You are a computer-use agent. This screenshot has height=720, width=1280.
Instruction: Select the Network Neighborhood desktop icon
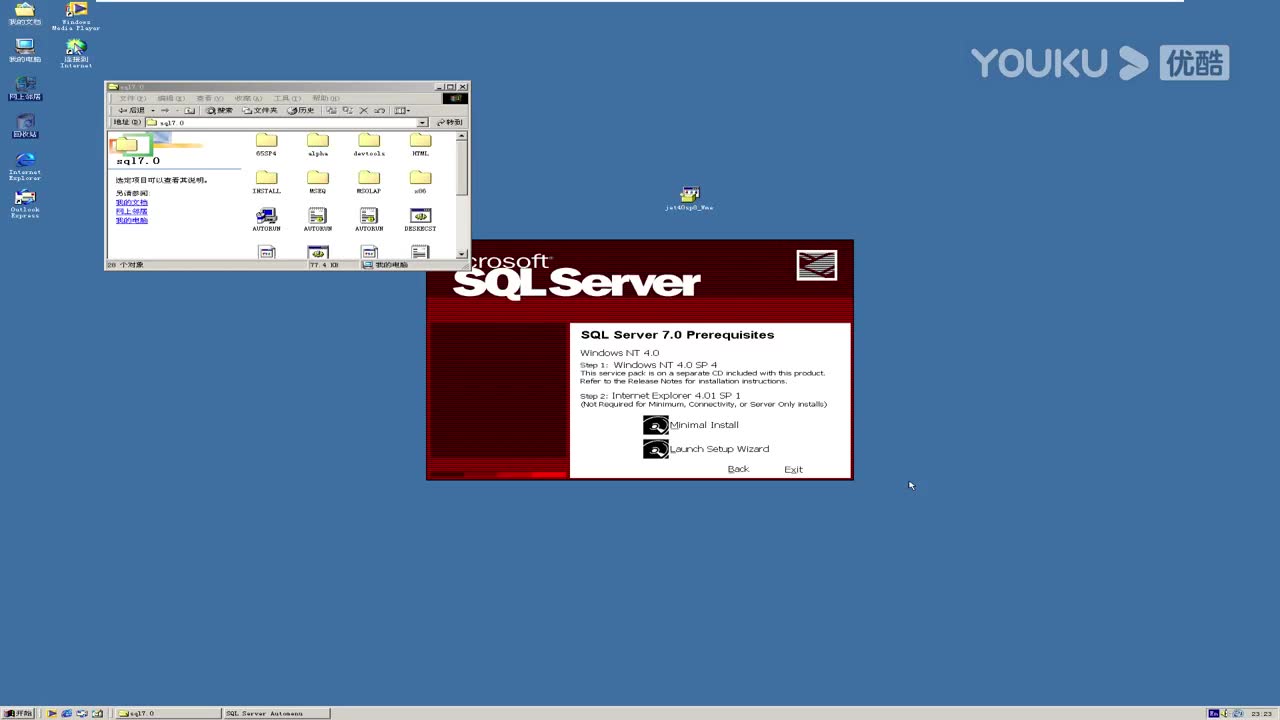pyautogui.click(x=25, y=88)
